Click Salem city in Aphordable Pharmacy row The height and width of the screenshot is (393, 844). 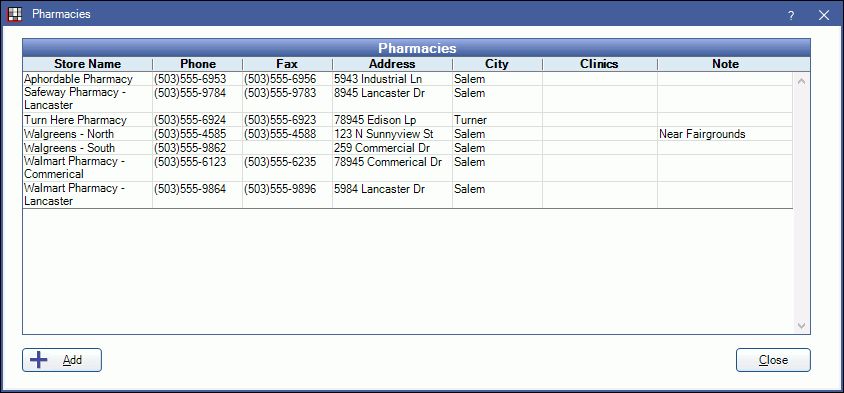point(469,79)
